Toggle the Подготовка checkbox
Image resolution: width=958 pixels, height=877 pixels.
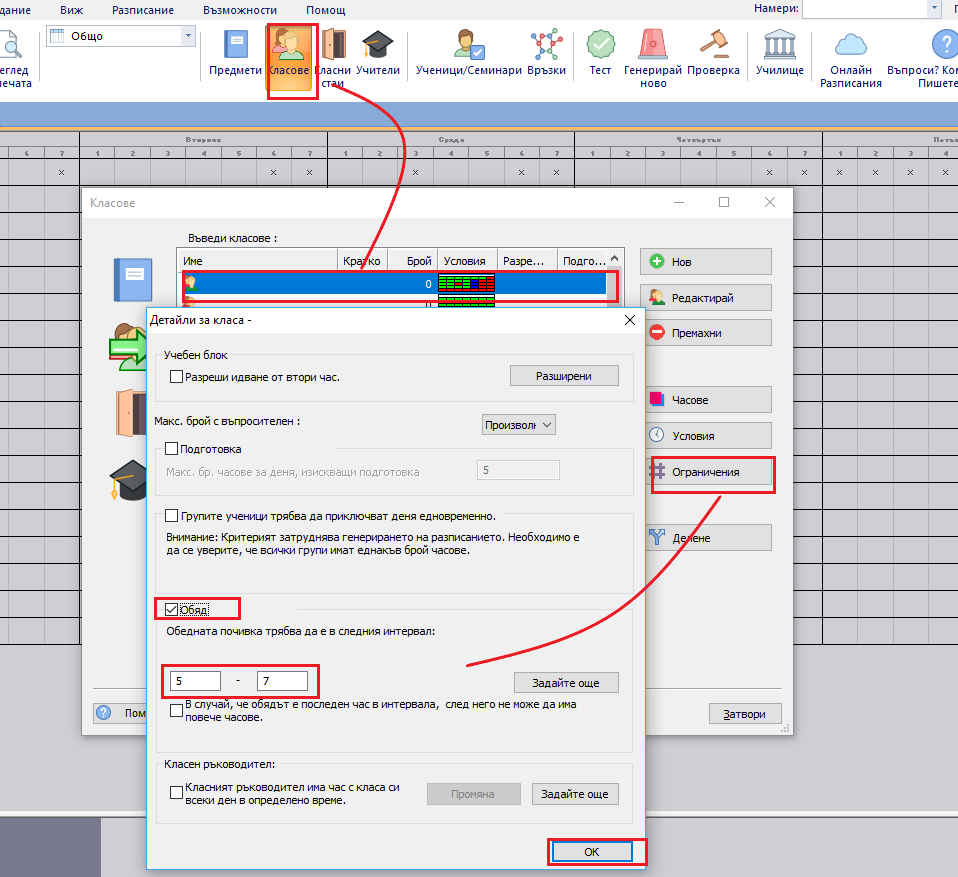pos(171,449)
